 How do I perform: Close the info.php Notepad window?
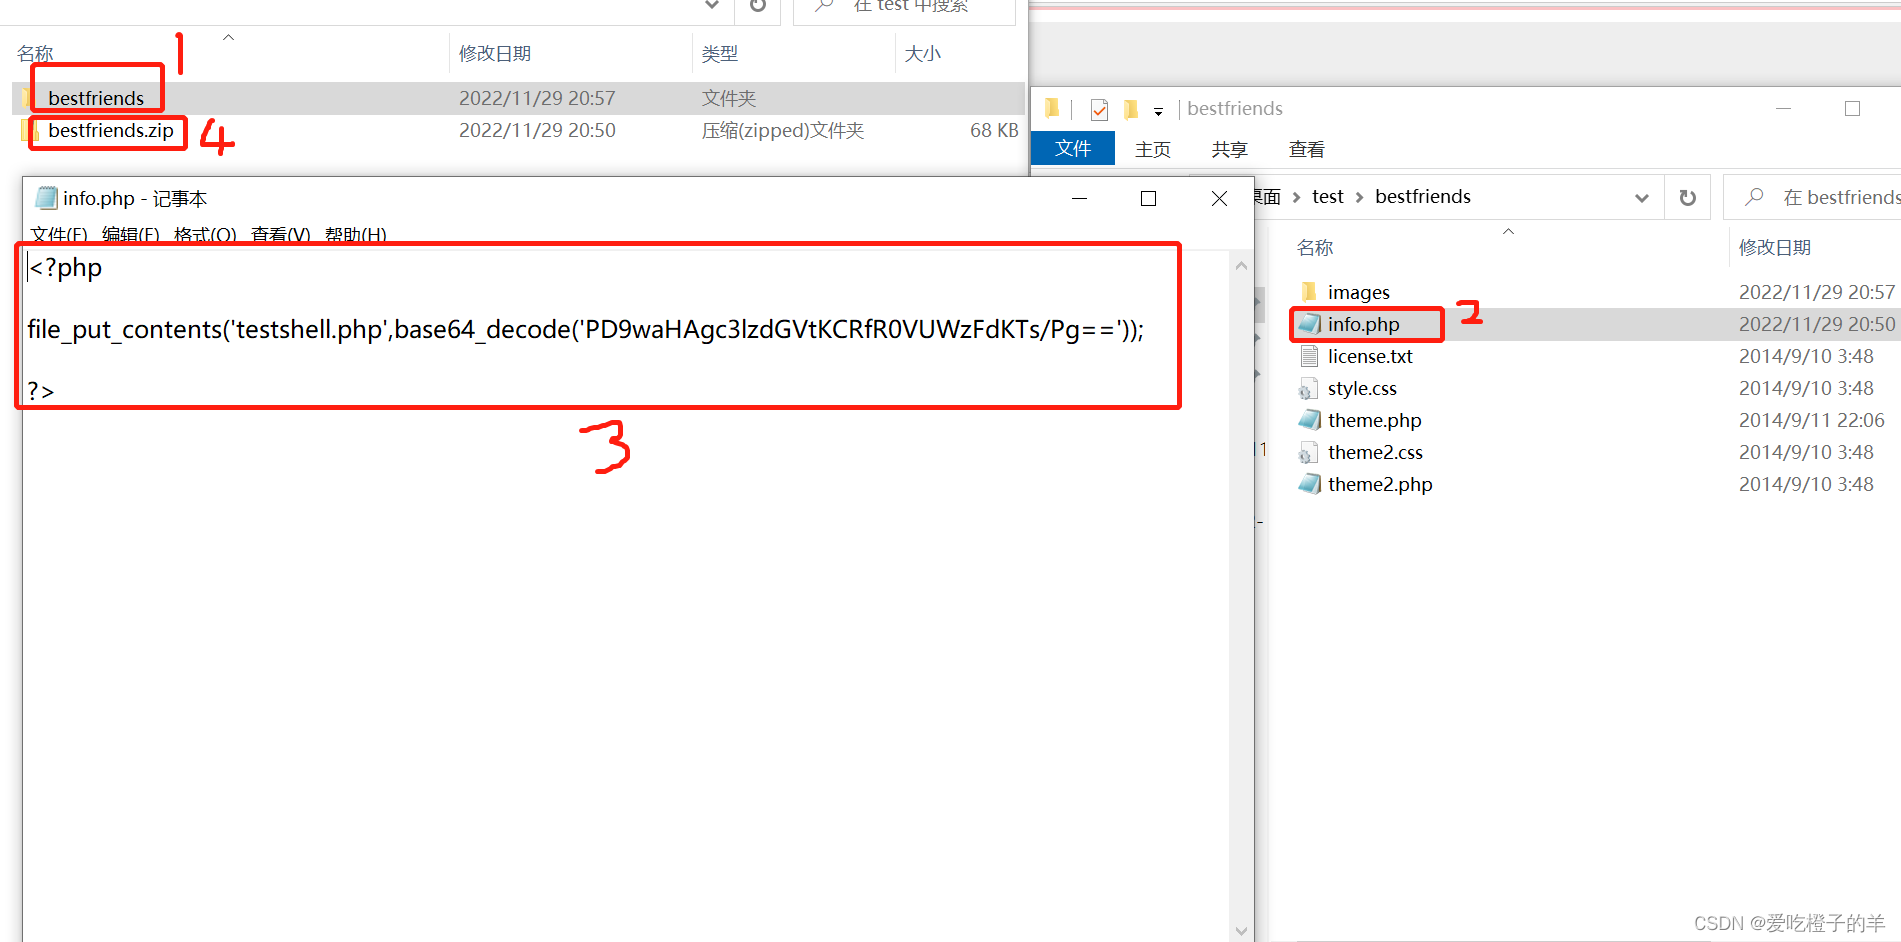(1219, 198)
